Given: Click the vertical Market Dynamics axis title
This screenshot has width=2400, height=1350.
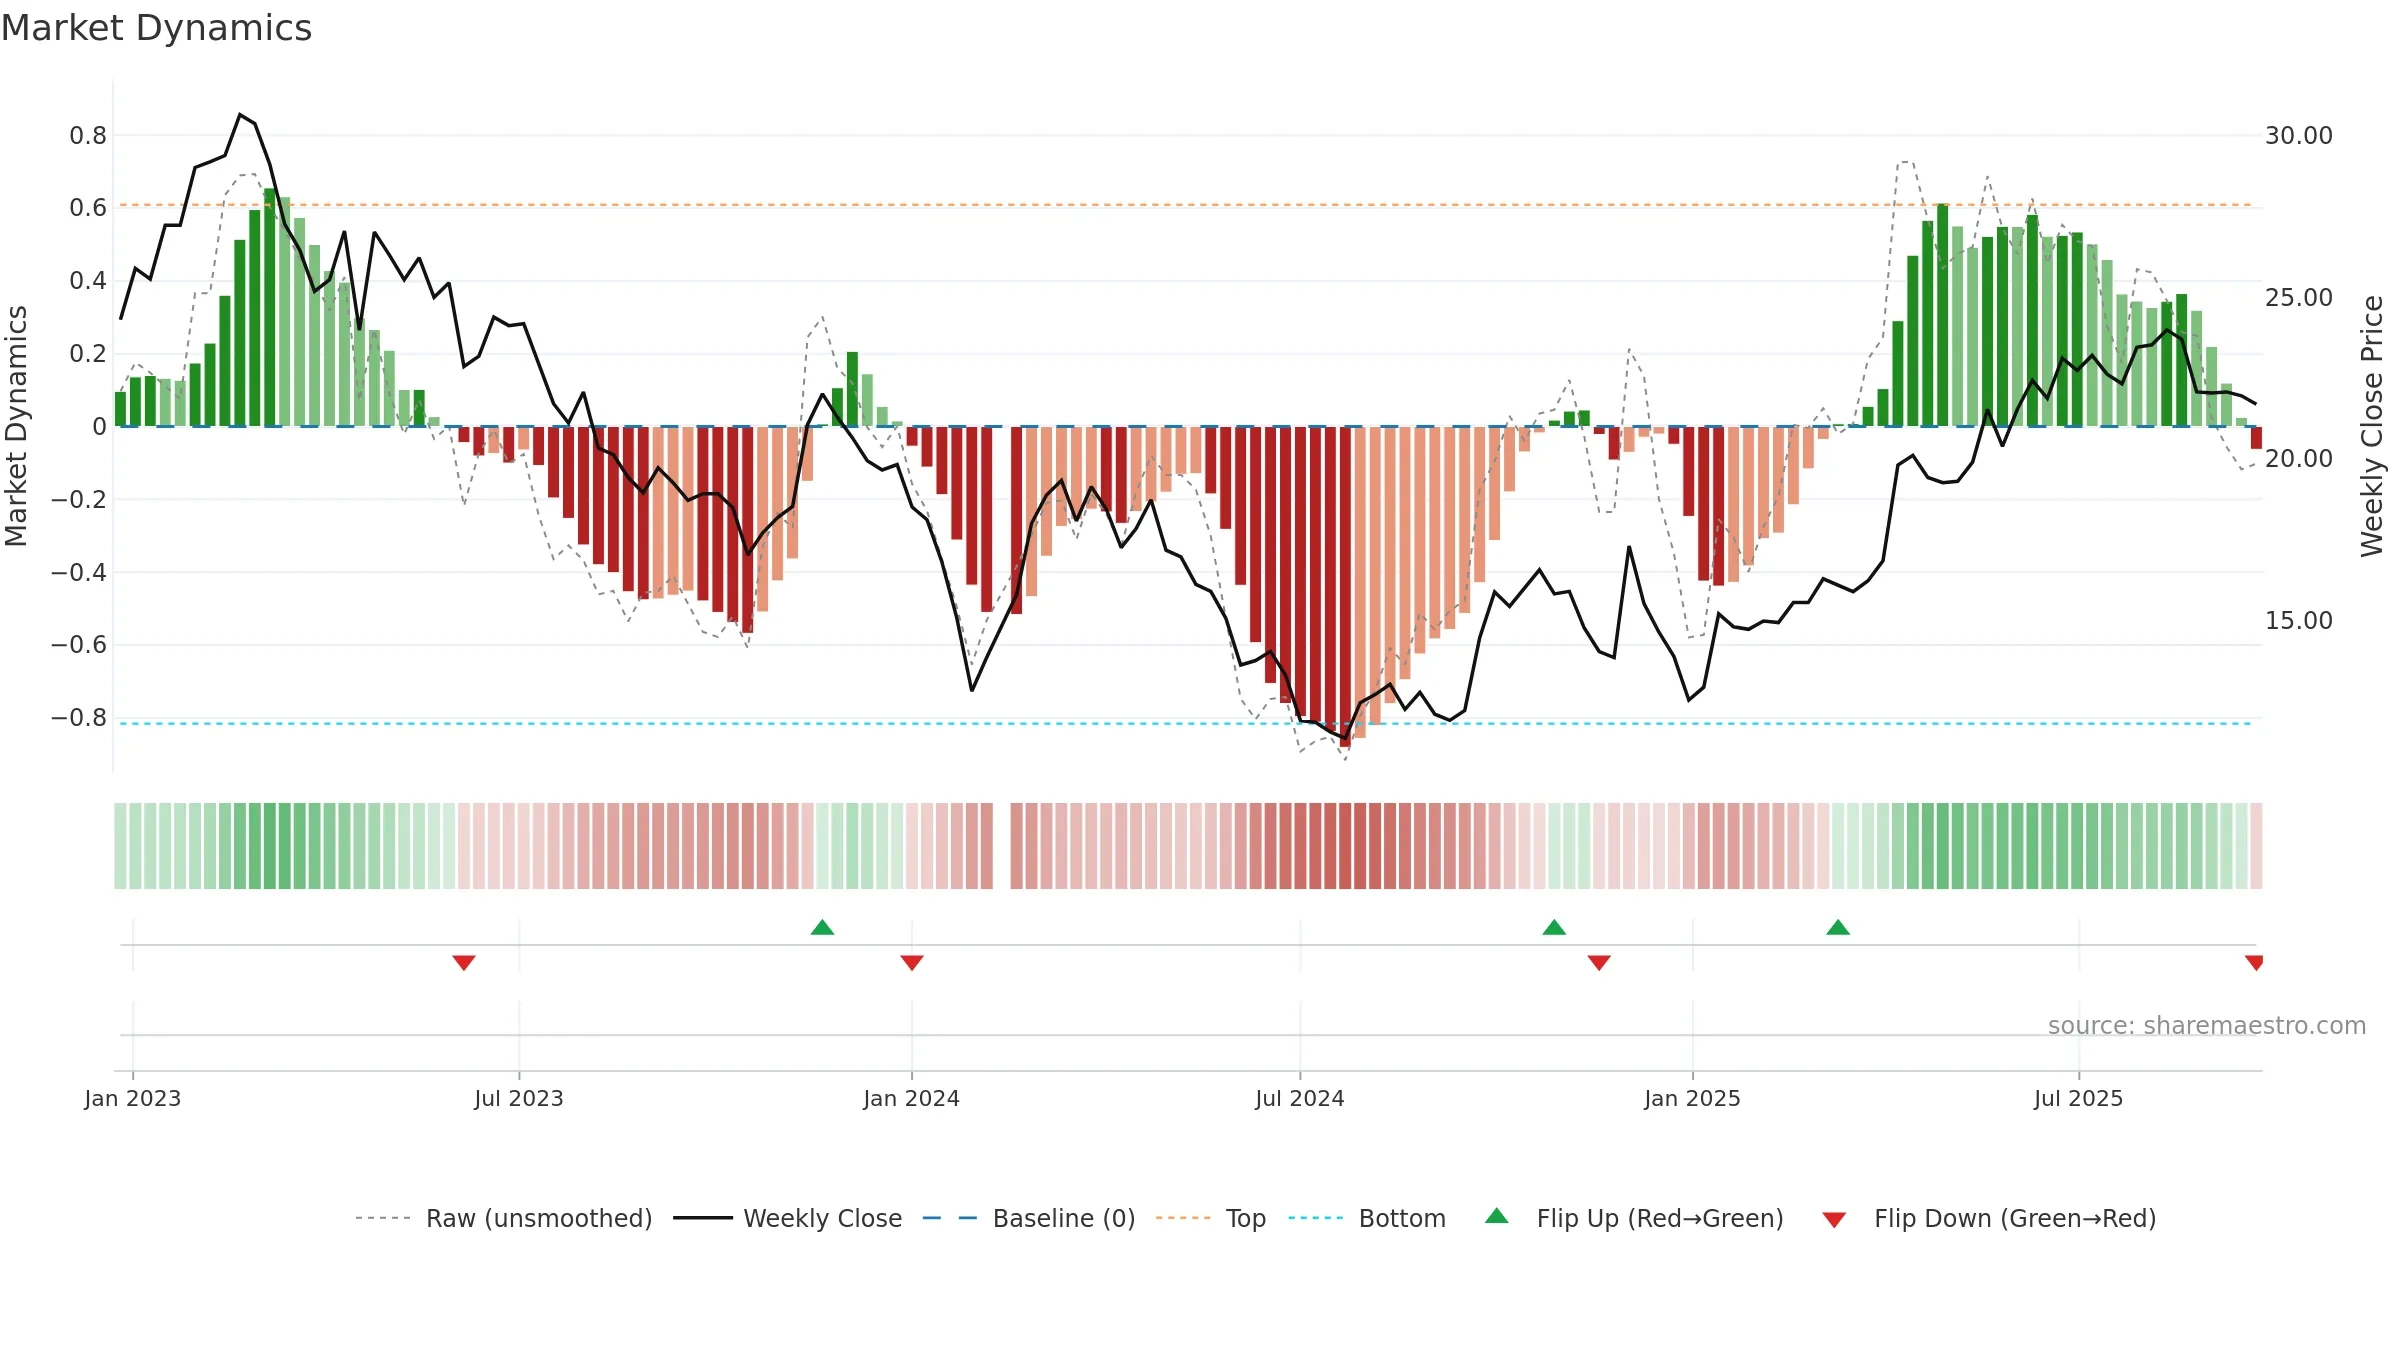Looking at the screenshot, I should [16, 426].
